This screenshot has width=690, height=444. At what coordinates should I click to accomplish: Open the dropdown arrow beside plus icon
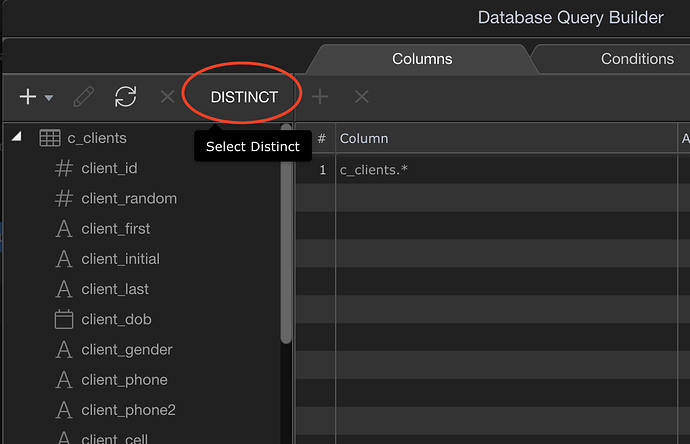tap(48, 98)
